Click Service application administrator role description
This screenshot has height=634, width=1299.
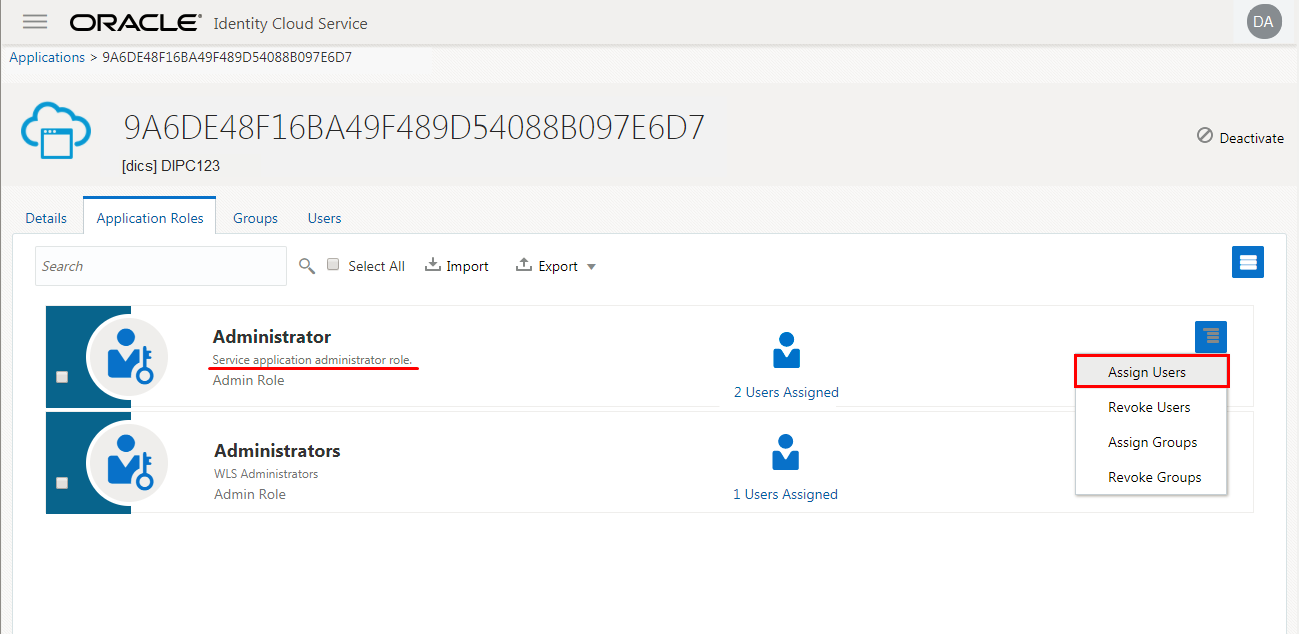click(x=313, y=359)
